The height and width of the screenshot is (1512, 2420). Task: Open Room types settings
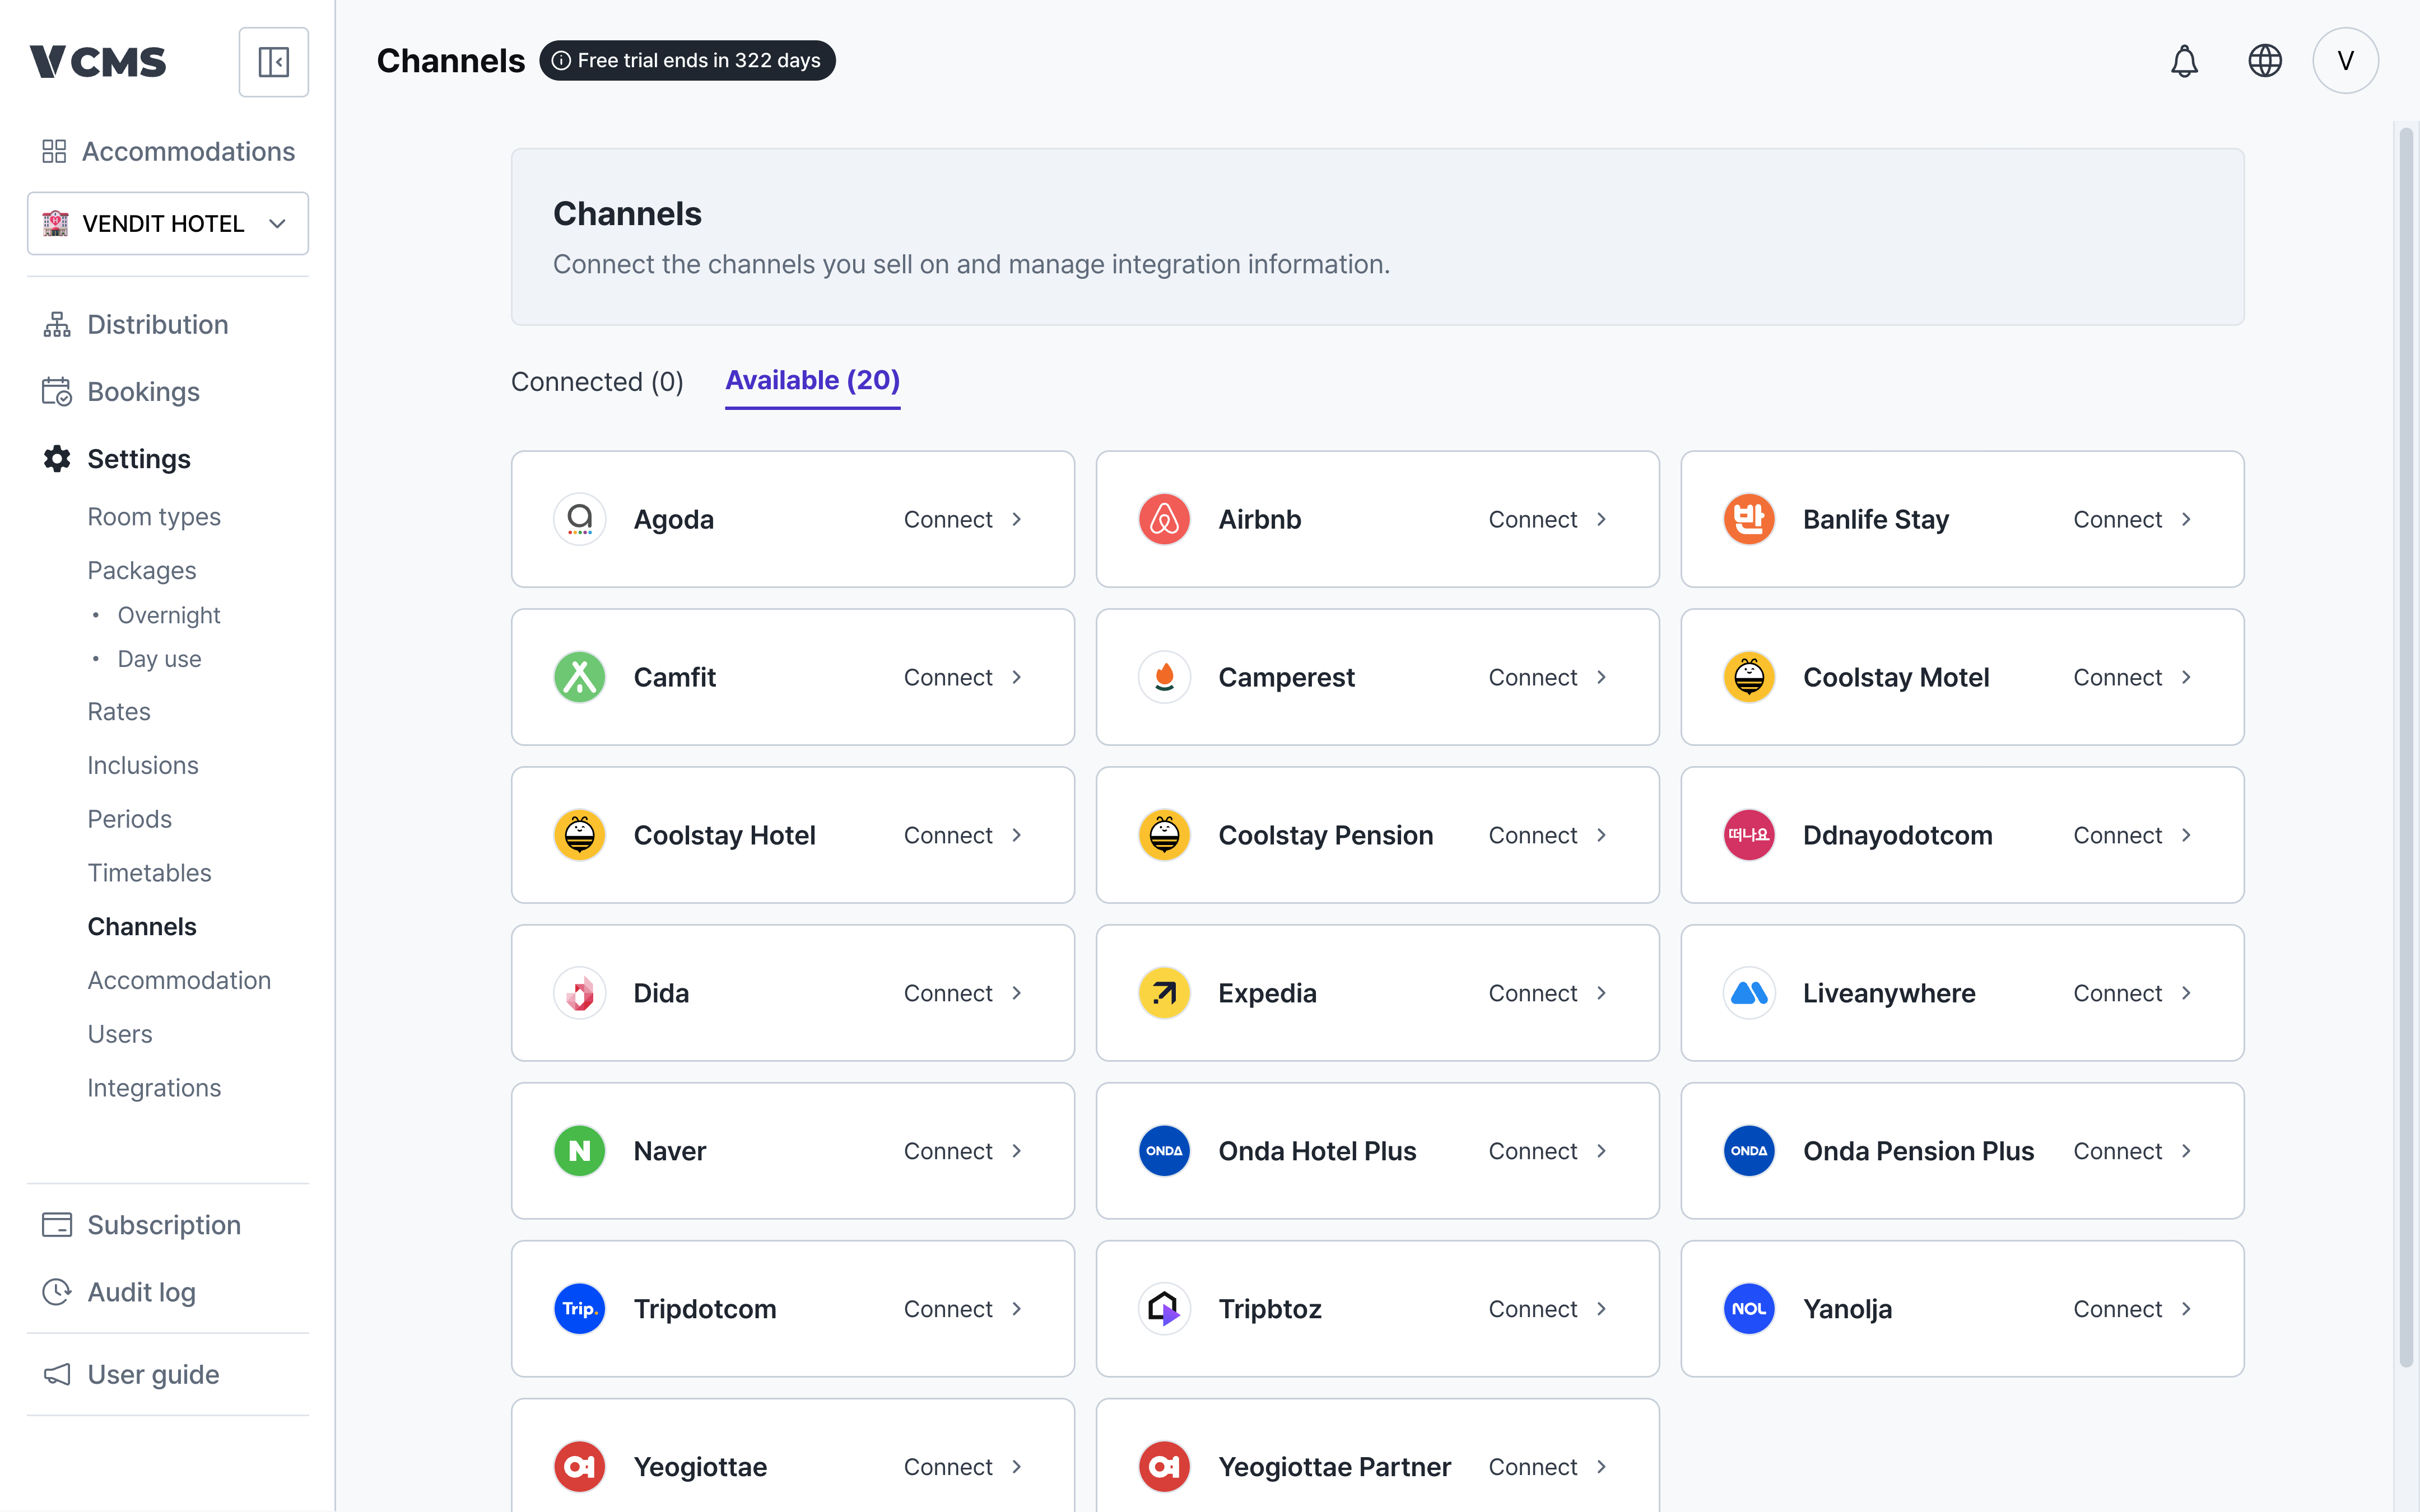coord(154,516)
